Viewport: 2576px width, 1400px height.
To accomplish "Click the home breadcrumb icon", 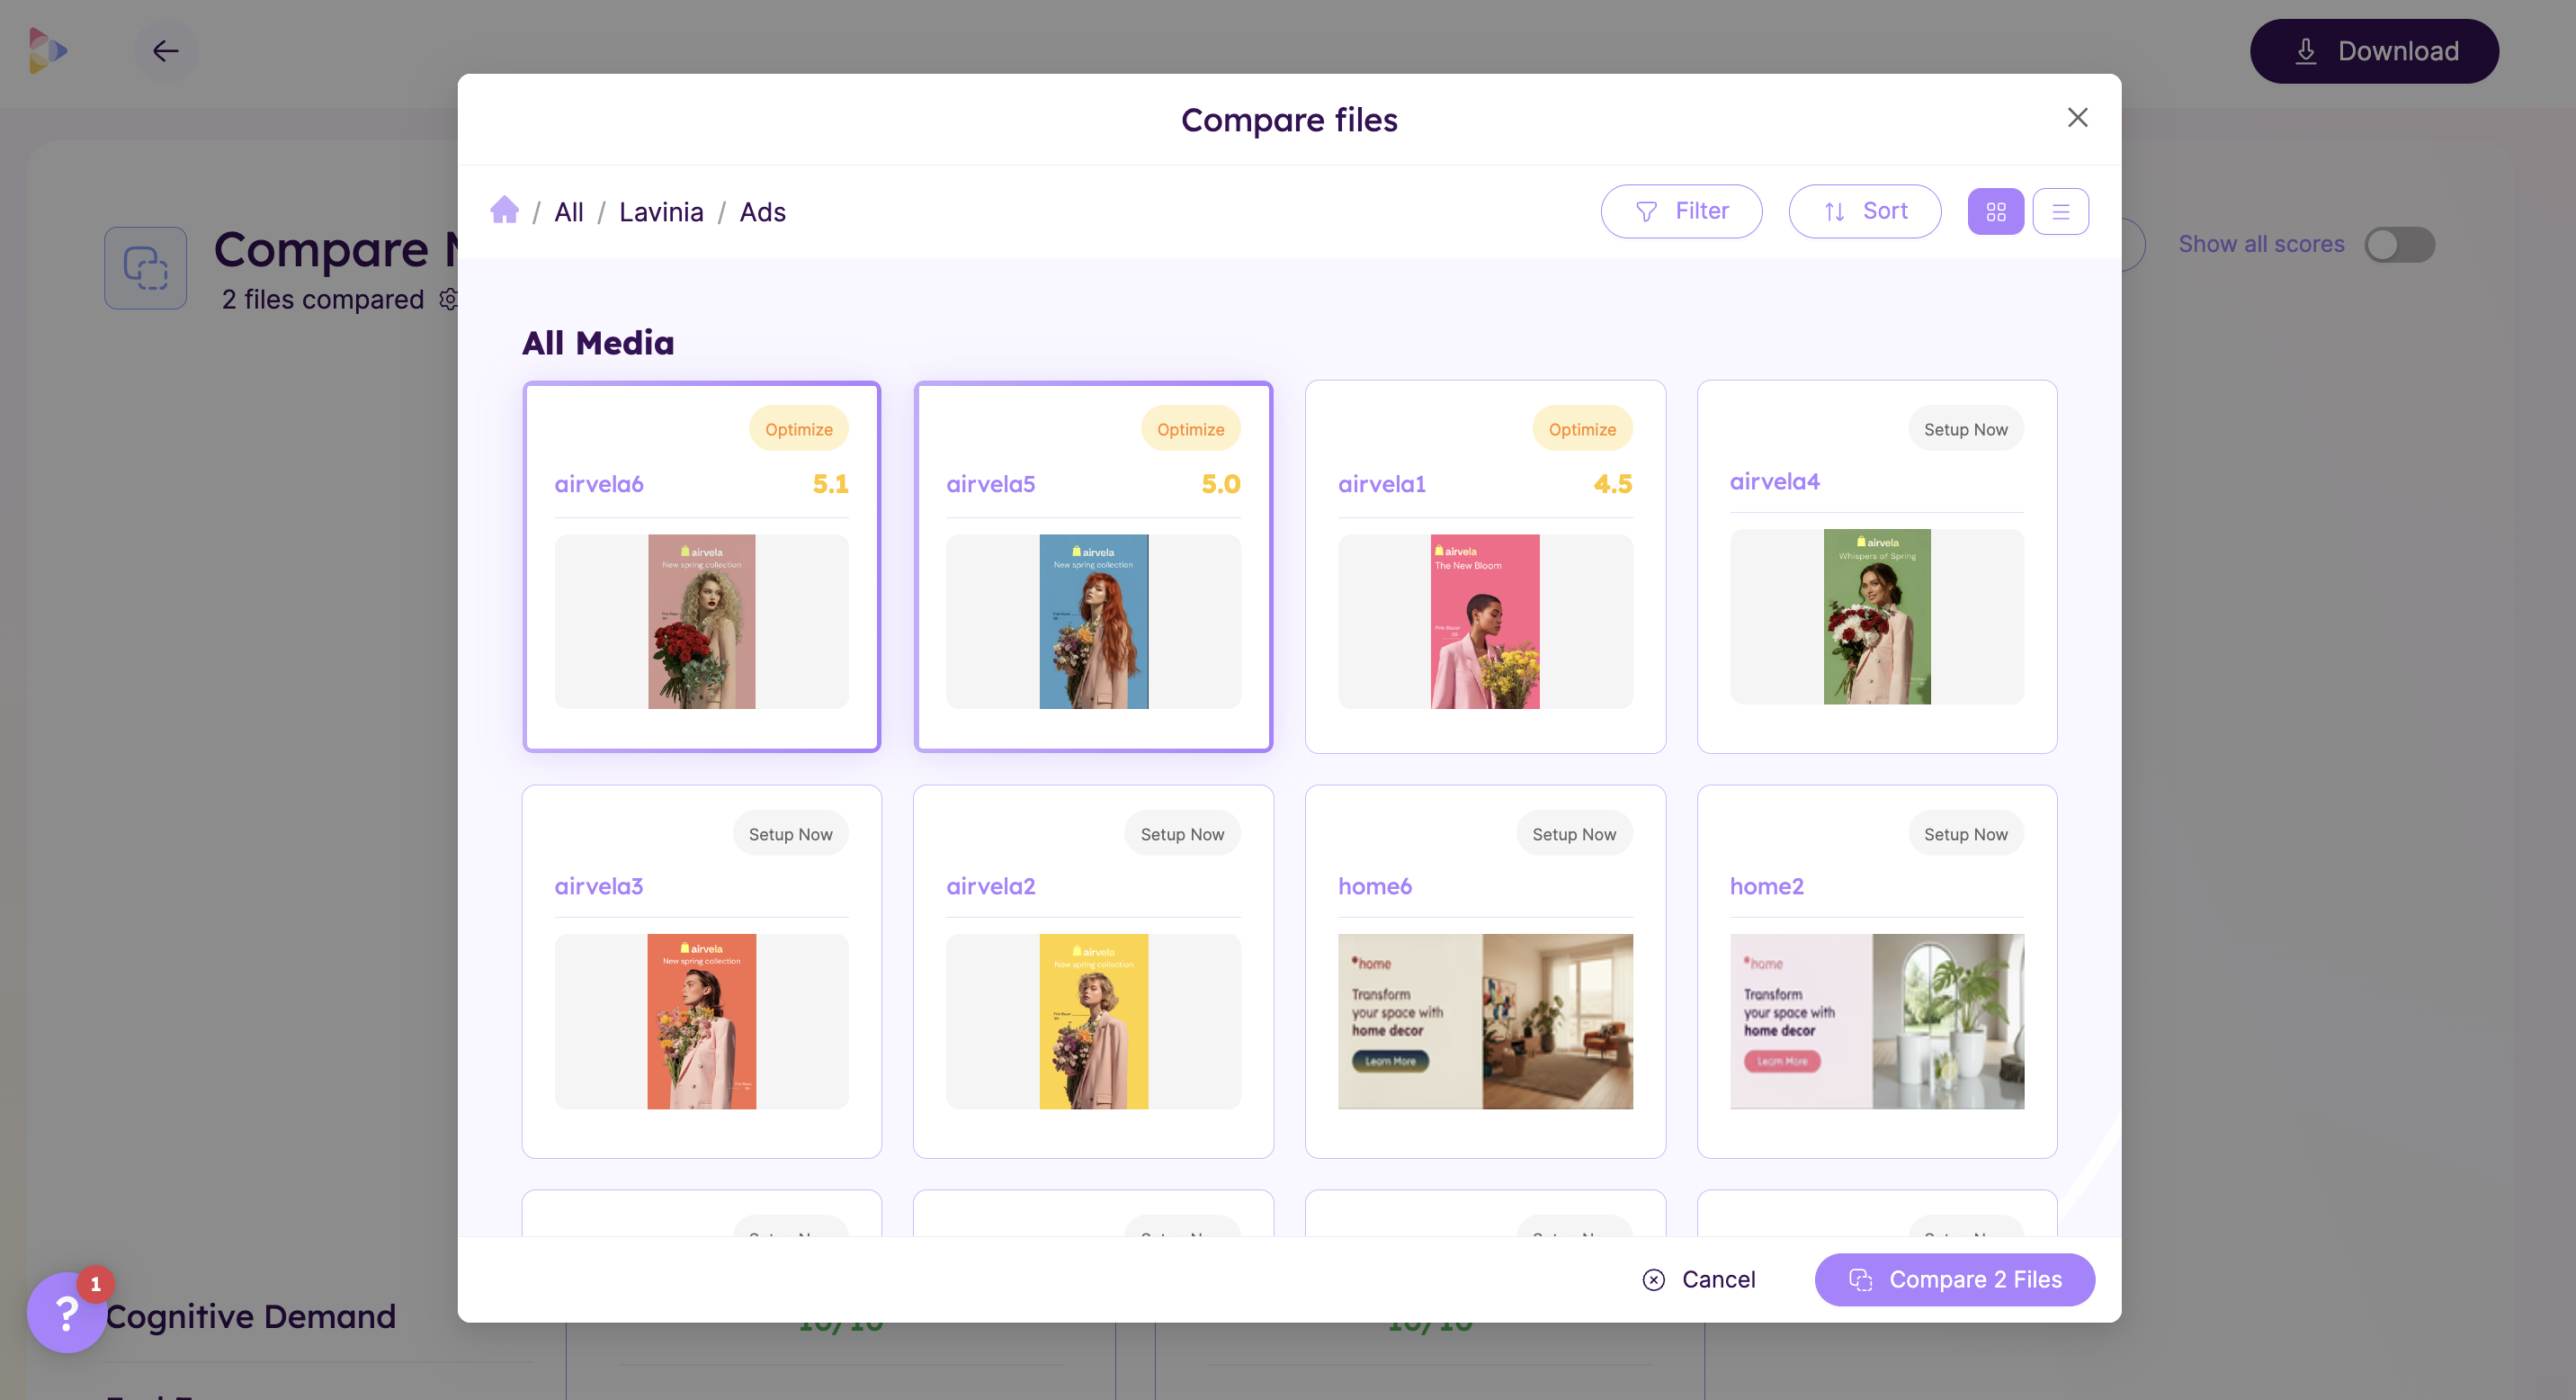I will pos(504,210).
